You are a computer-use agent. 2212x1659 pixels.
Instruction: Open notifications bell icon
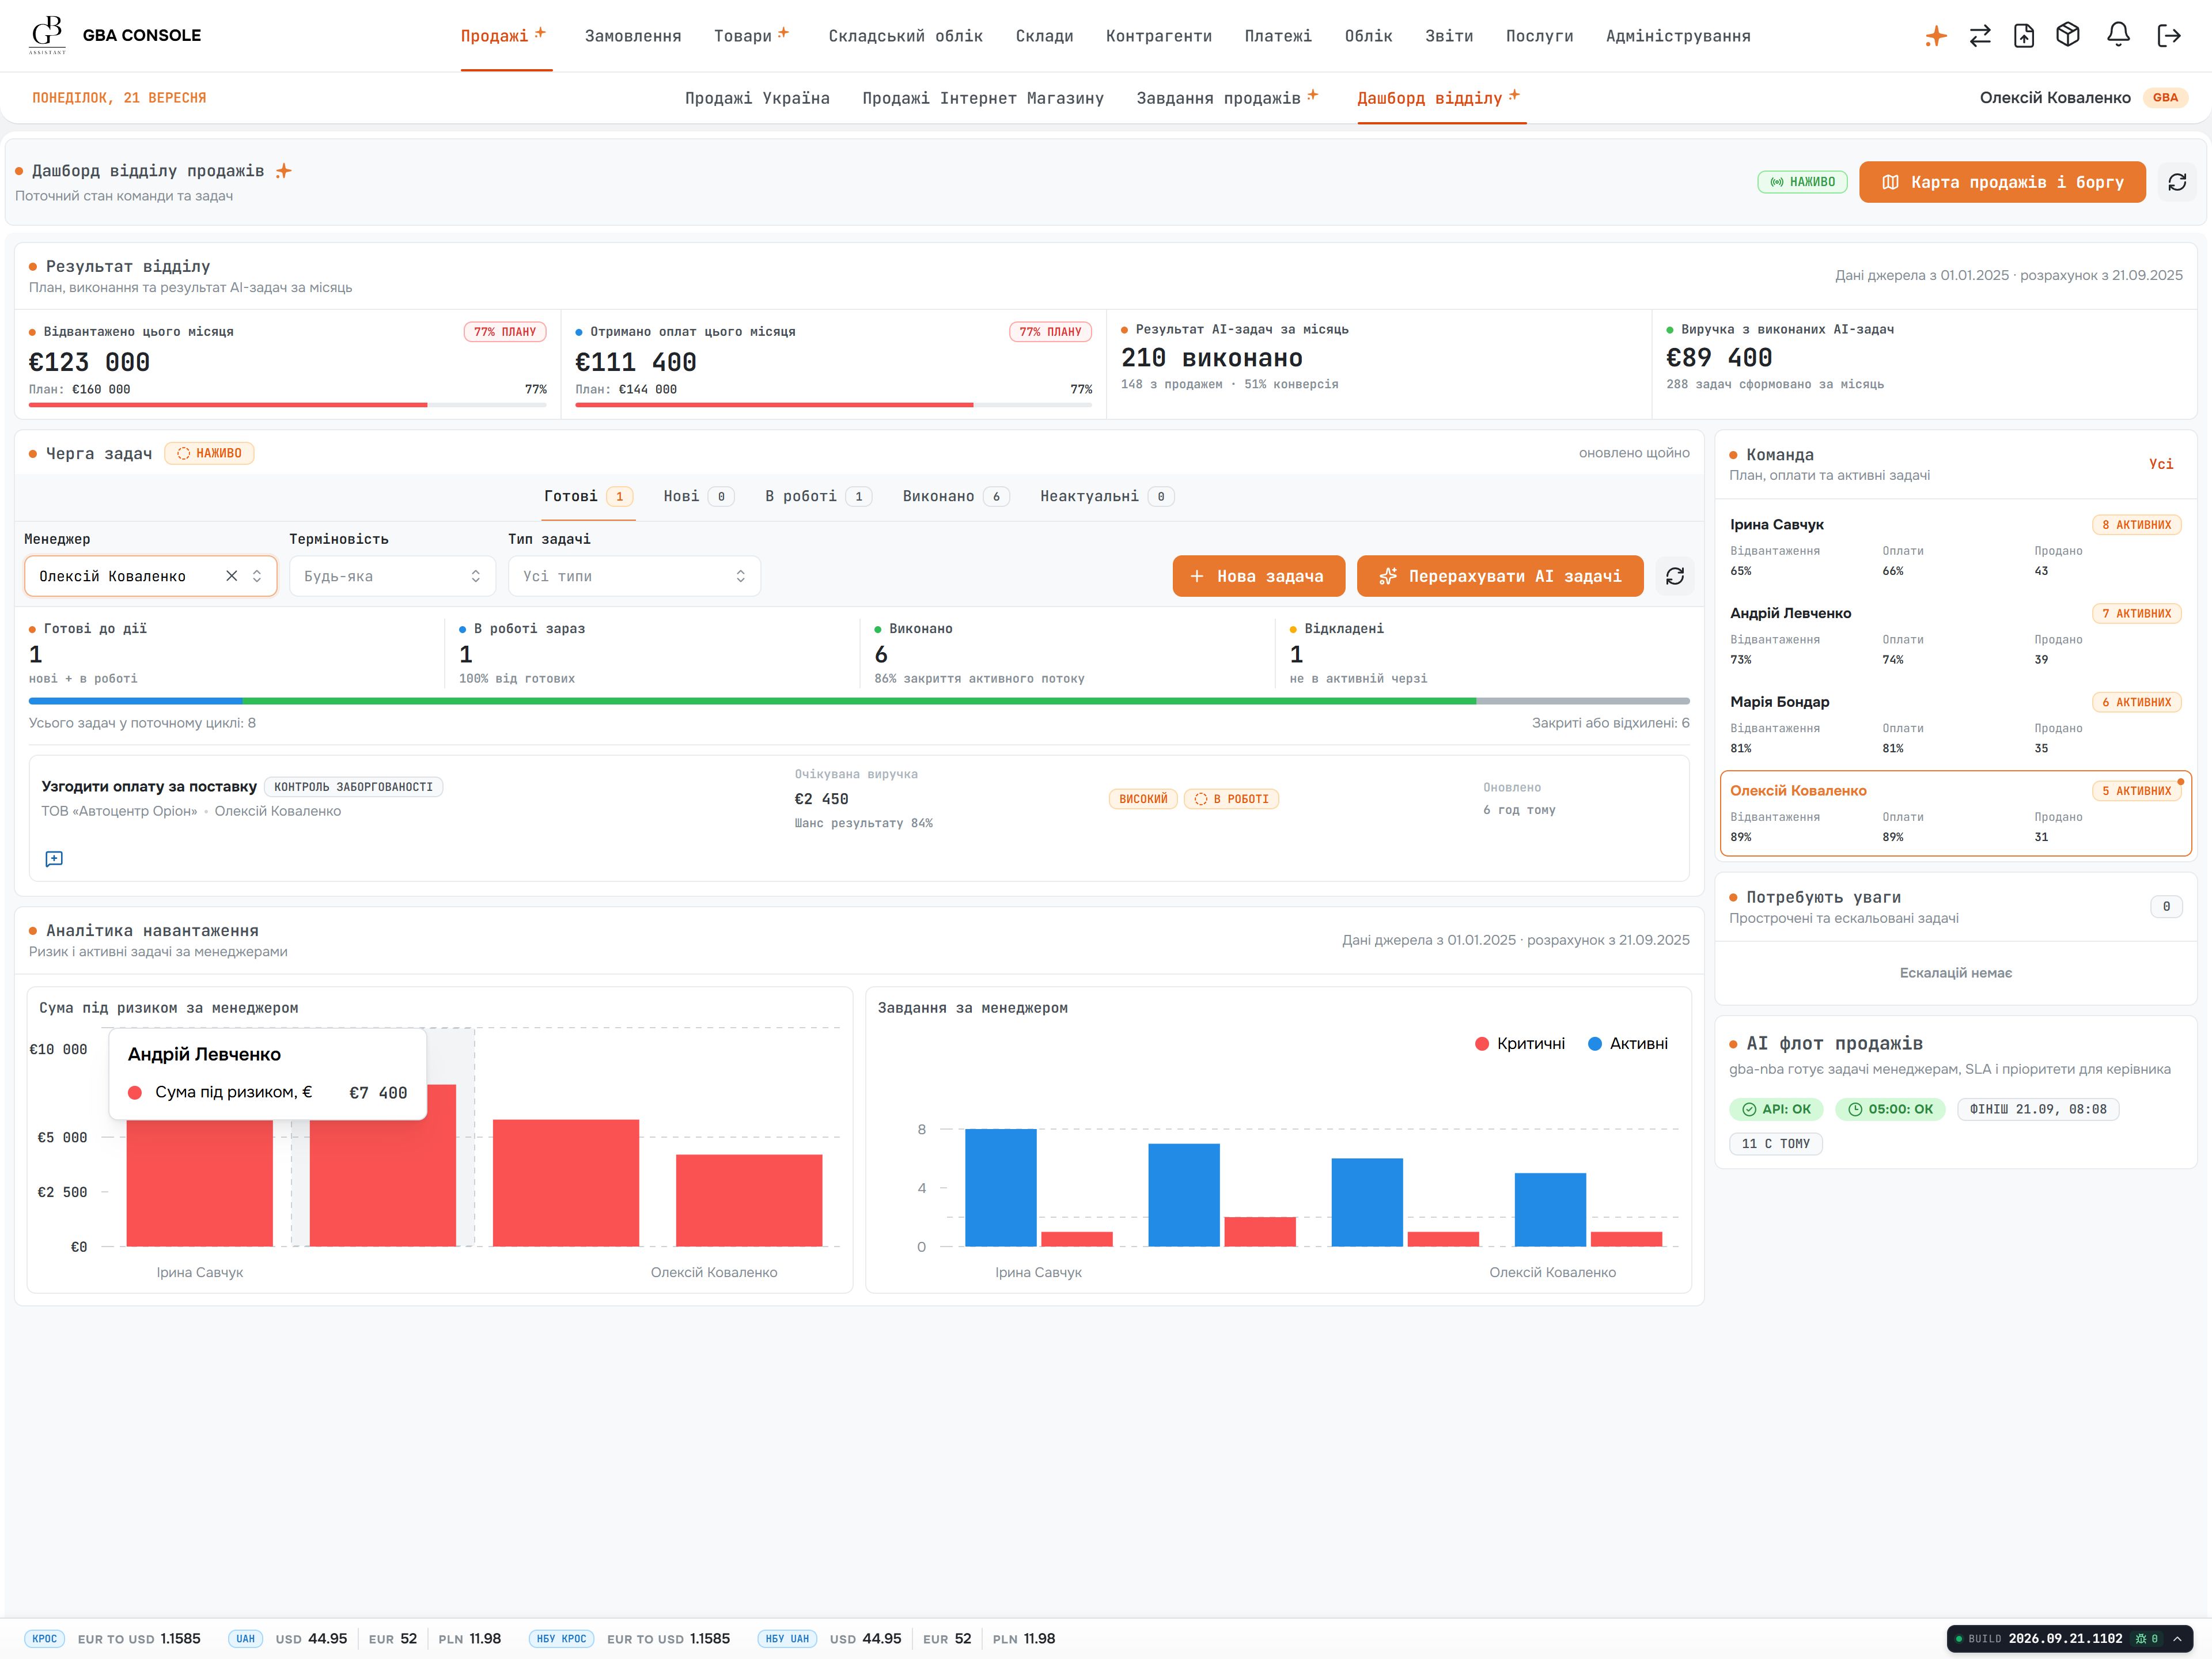(2117, 35)
